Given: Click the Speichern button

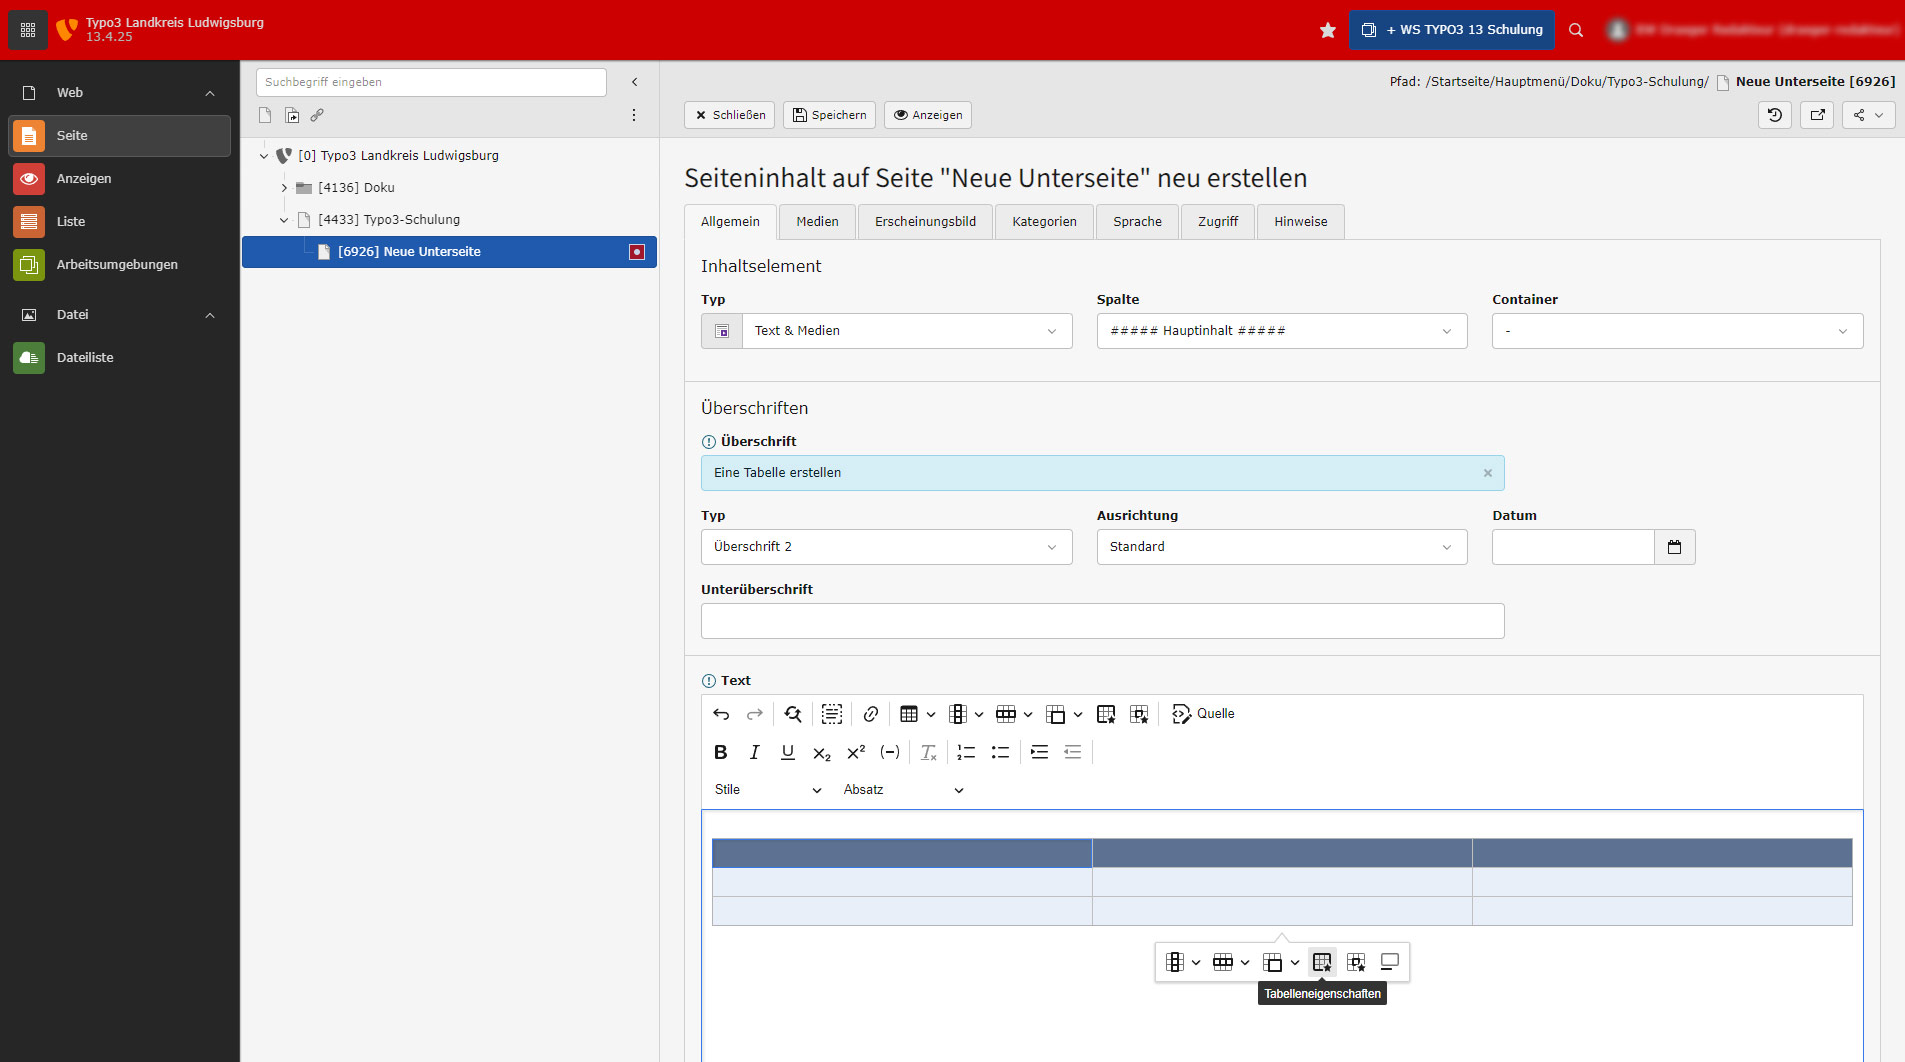Looking at the screenshot, I should click(x=829, y=115).
